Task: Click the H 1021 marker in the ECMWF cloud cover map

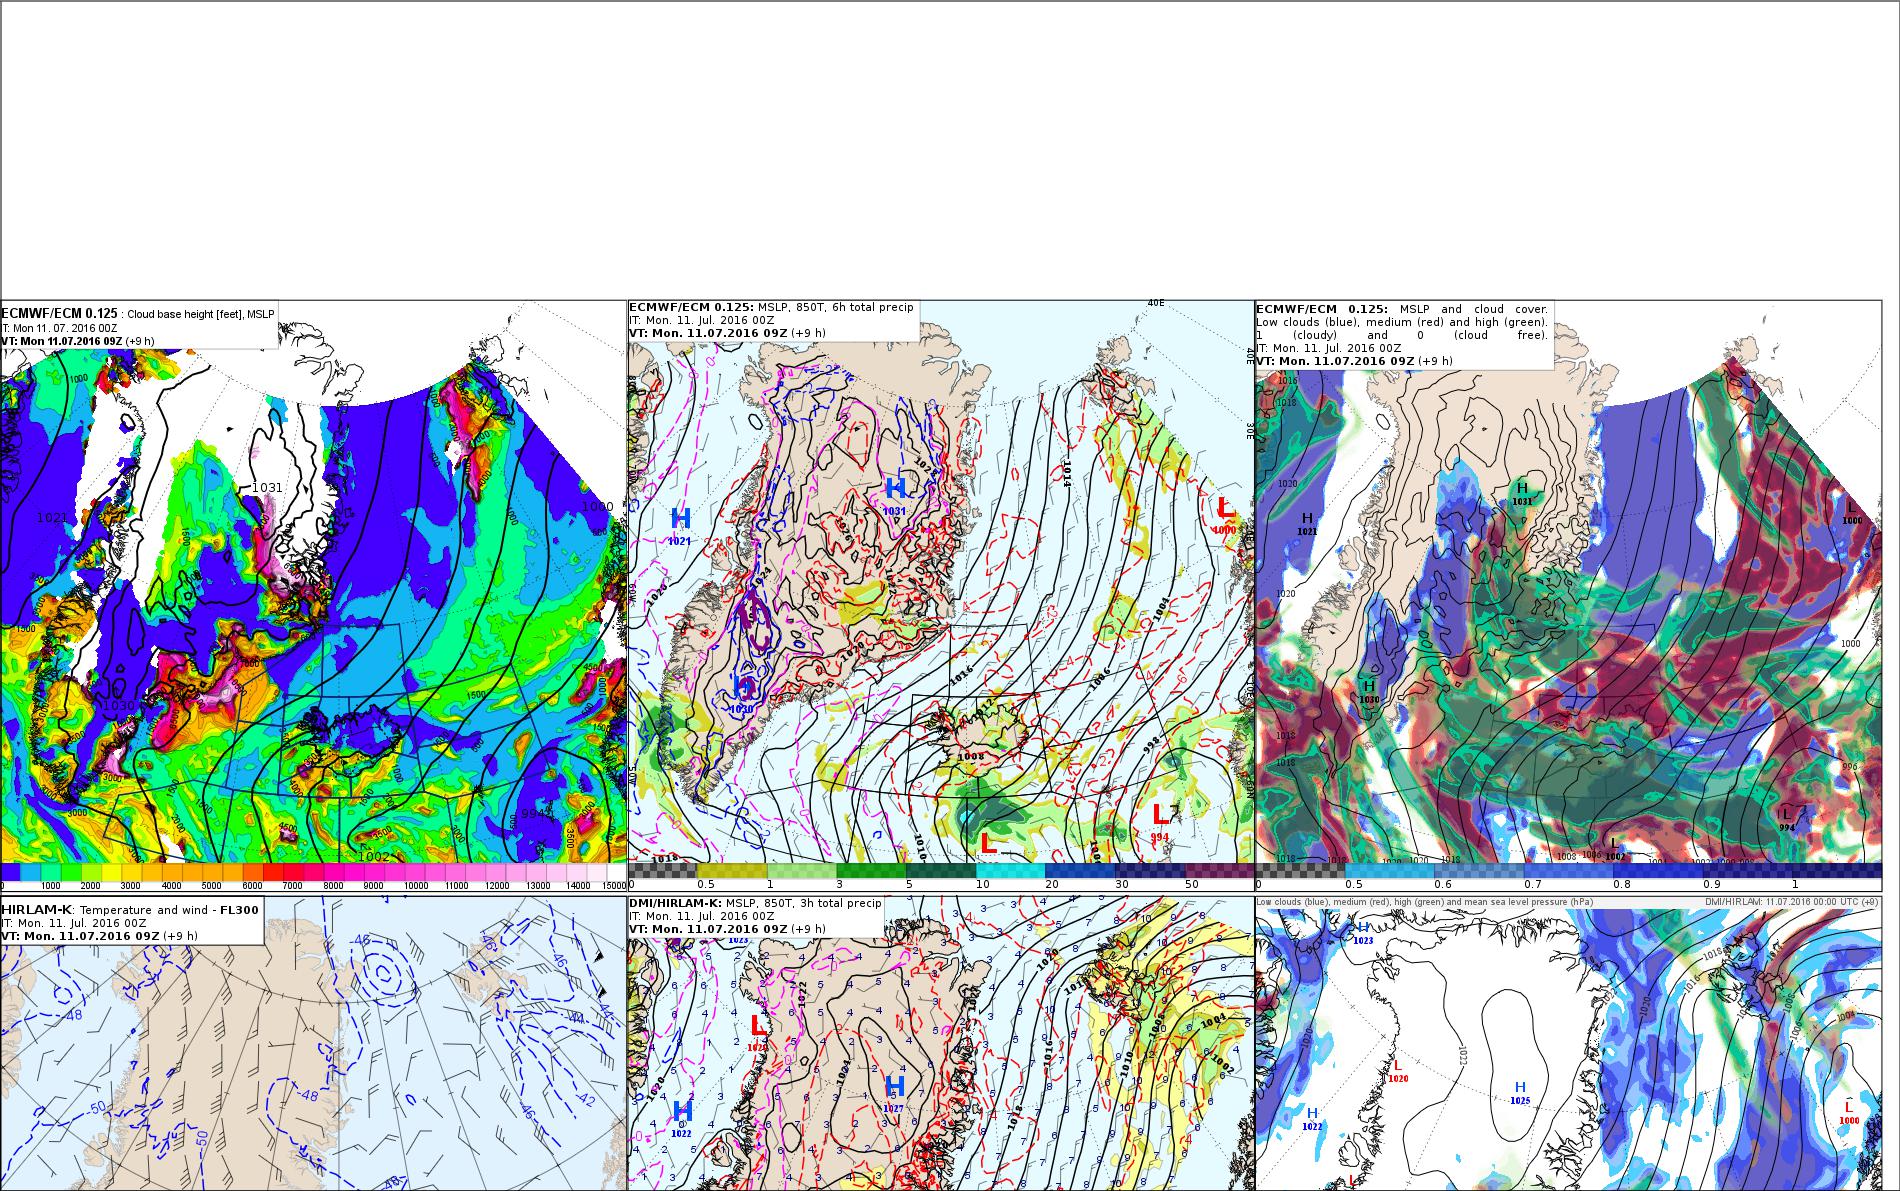Action: point(1307,523)
